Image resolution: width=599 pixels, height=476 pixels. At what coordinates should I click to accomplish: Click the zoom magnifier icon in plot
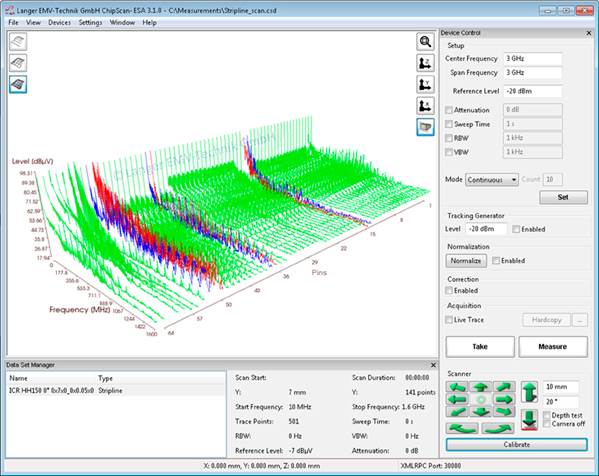point(425,42)
